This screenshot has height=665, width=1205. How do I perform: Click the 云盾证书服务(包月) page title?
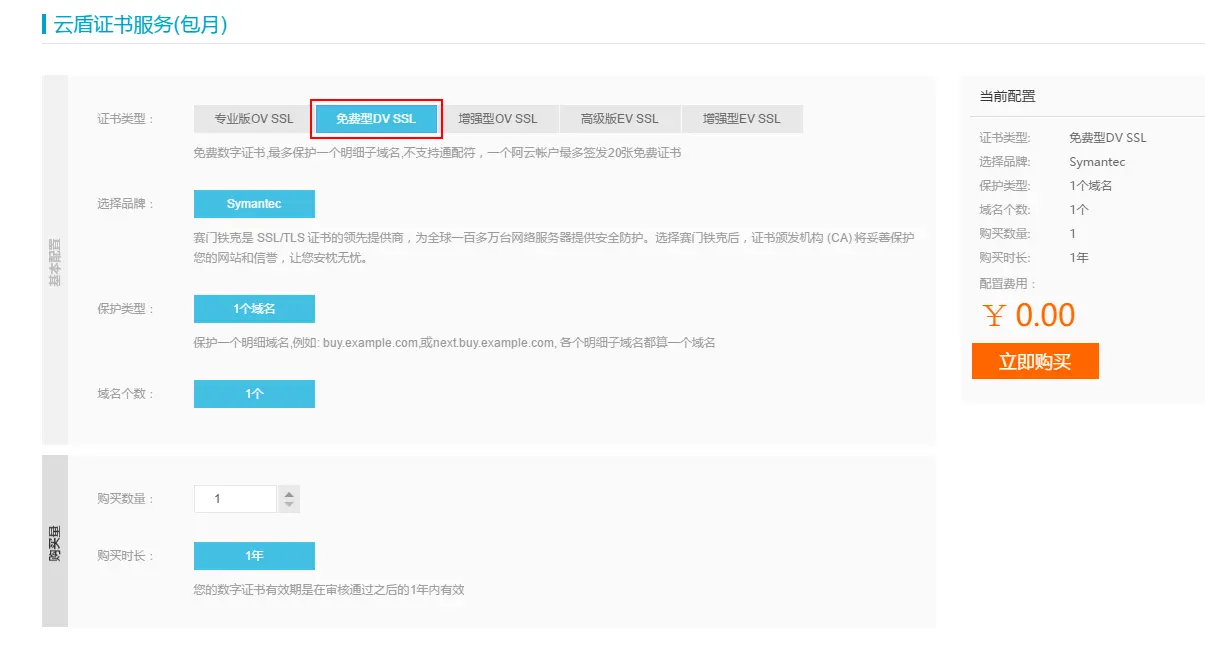click(141, 25)
